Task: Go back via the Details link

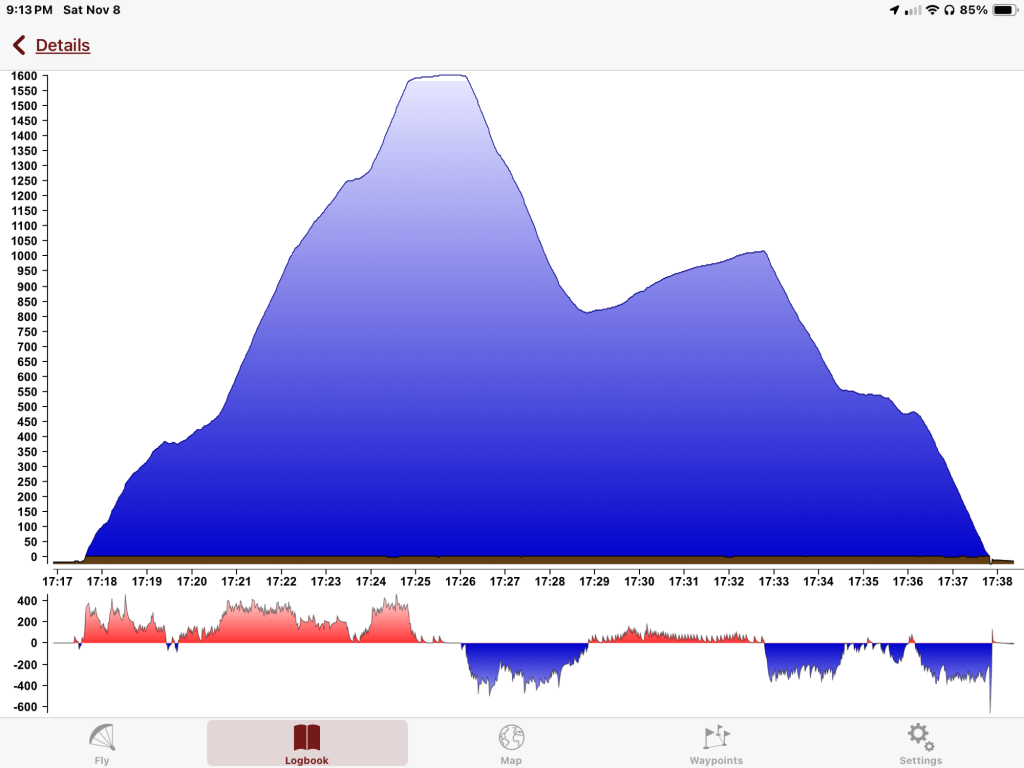Action: point(62,46)
